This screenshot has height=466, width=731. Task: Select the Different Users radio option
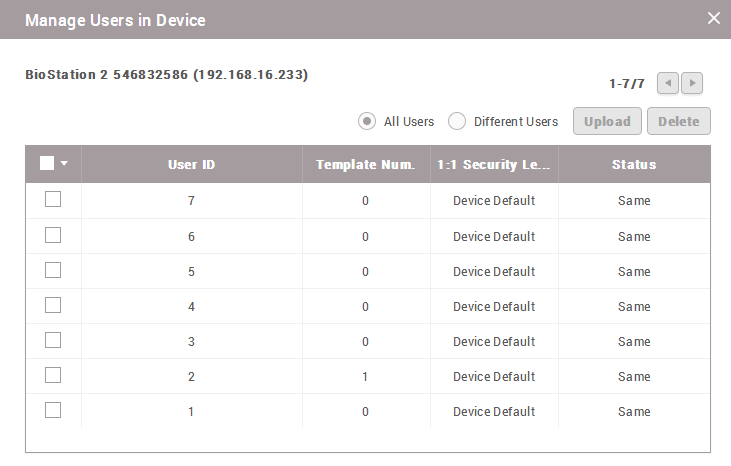pyautogui.click(x=457, y=121)
